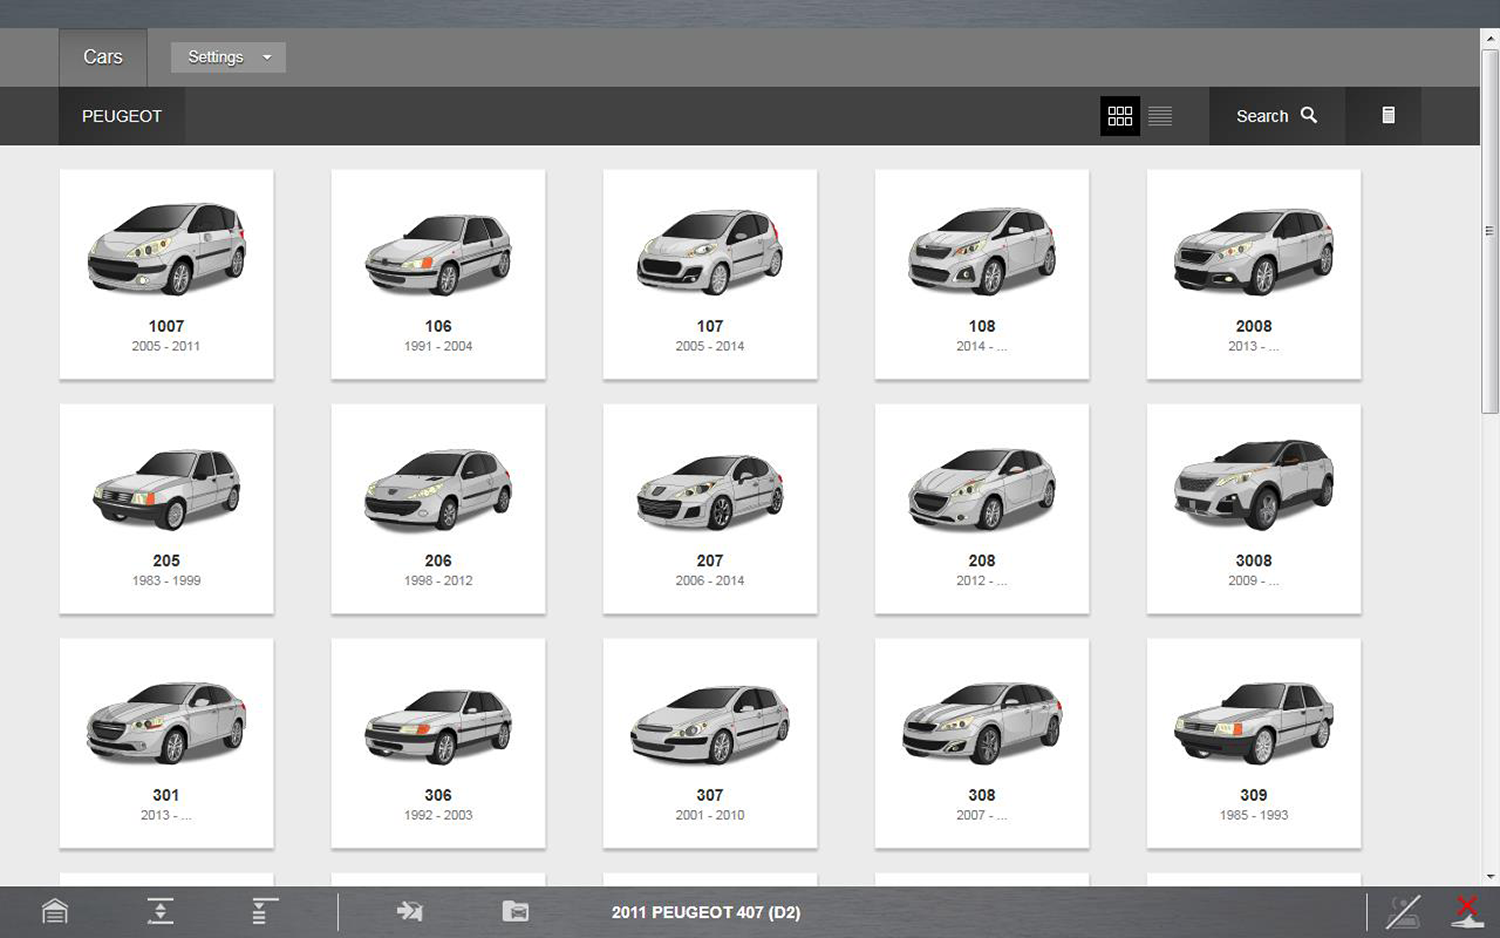Open the Peugeot 206 model card
The height and width of the screenshot is (938, 1500).
(x=438, y=508)
